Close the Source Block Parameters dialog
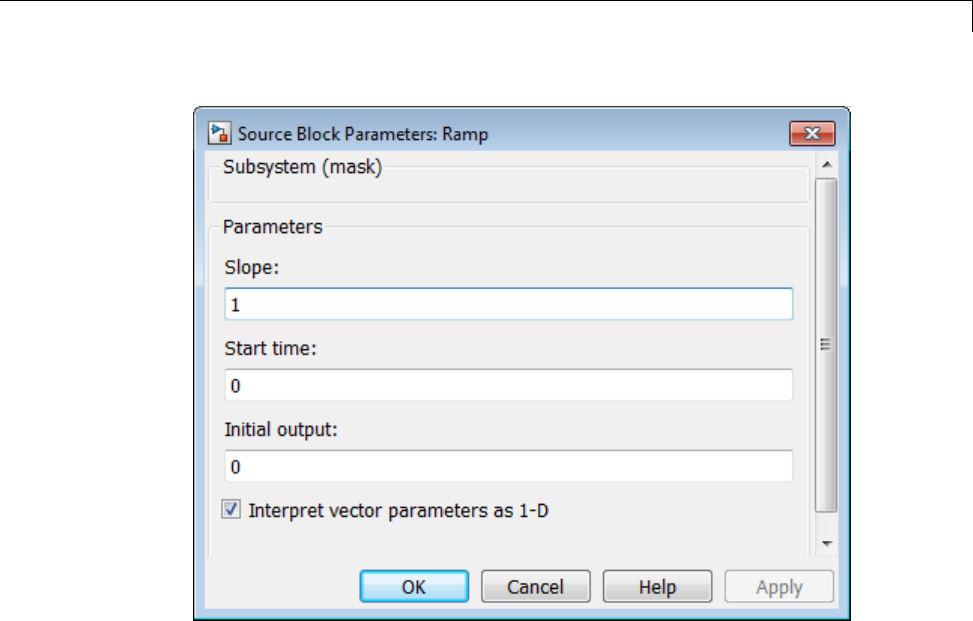Viewport: 973px width, 621px height. [812, 133]
